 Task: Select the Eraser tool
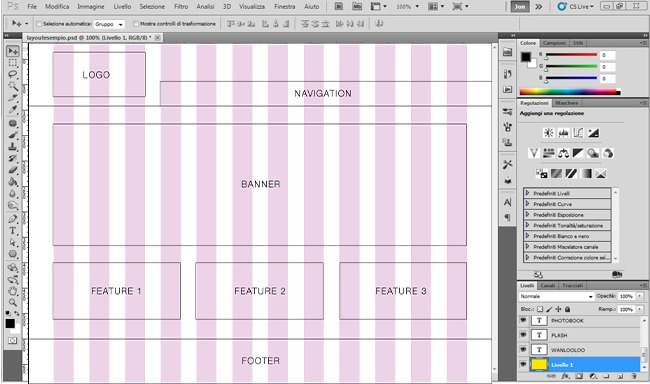pos(13,170)
